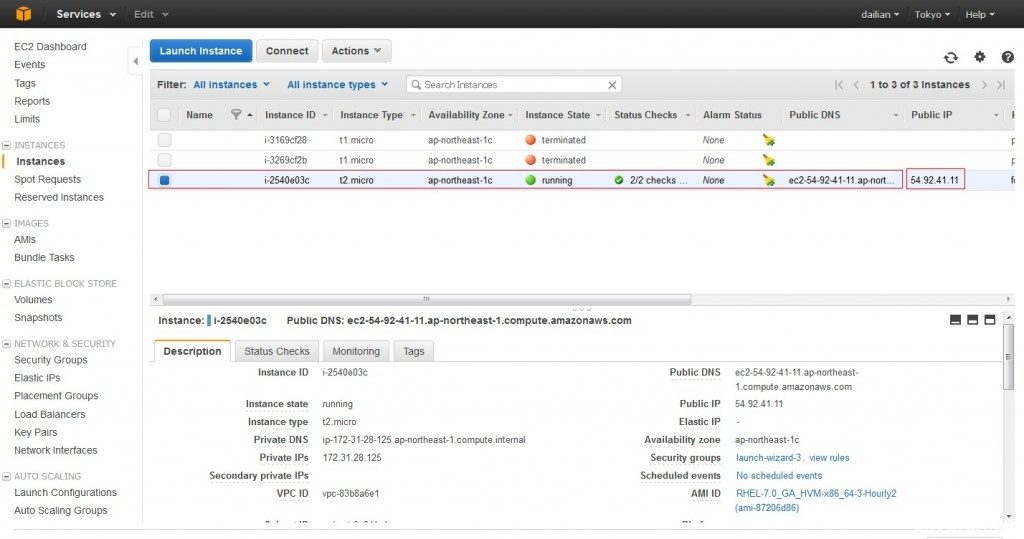Click the horizontal scrollbar under instance table
The width and height of the screenshot is (1024, 539).
425,298
